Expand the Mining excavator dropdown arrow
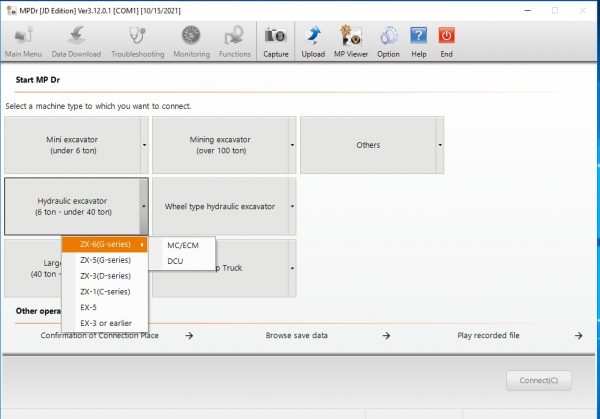 (x=292, y=145)
